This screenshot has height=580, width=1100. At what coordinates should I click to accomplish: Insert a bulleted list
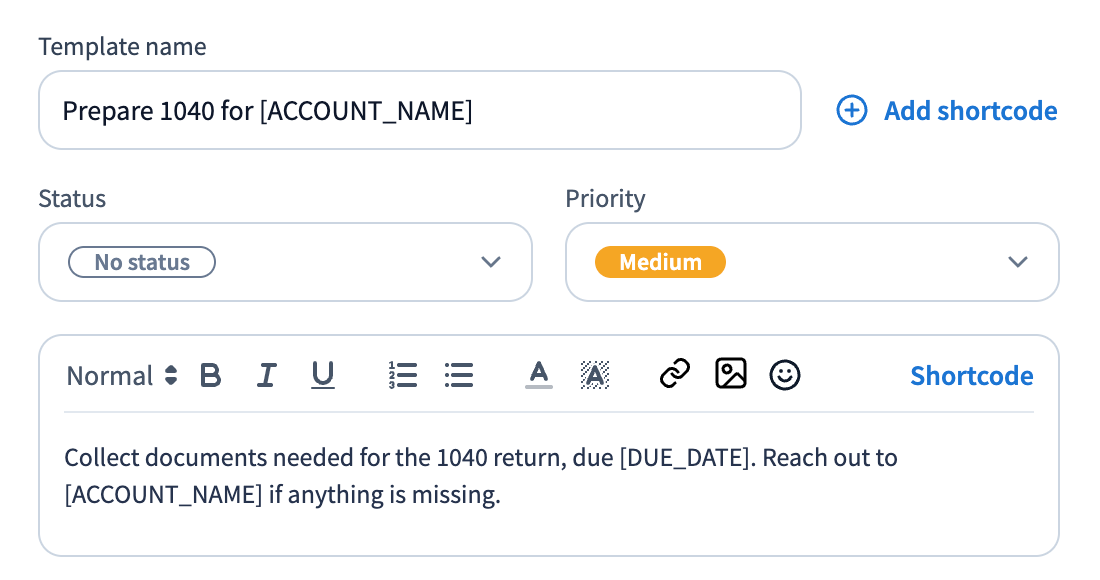[x=459, y=375]
